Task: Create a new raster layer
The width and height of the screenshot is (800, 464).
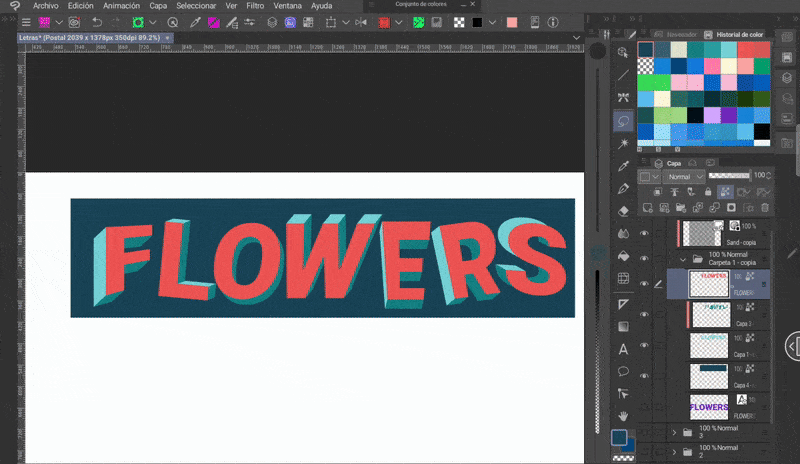Action: pos(647,208)
